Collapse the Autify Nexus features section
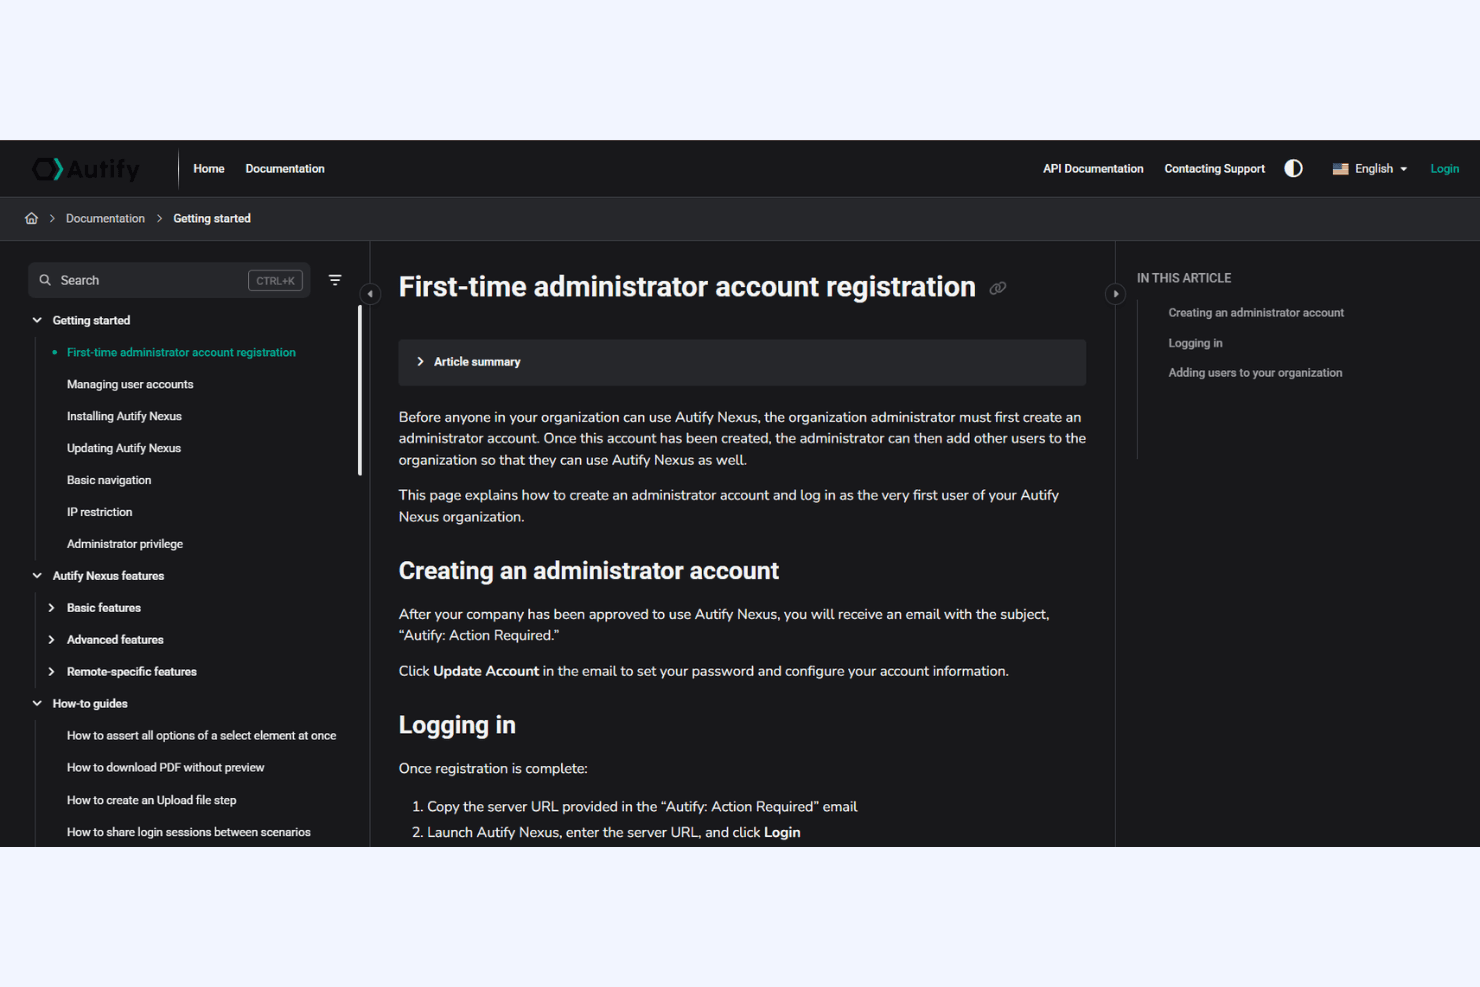The image size is (1480, 987). pos(37,576)
